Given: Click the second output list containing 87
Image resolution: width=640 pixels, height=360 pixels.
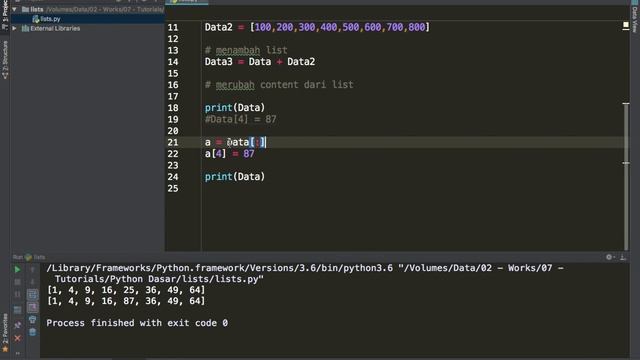Looking at the screenshot, I should [126, 301].
